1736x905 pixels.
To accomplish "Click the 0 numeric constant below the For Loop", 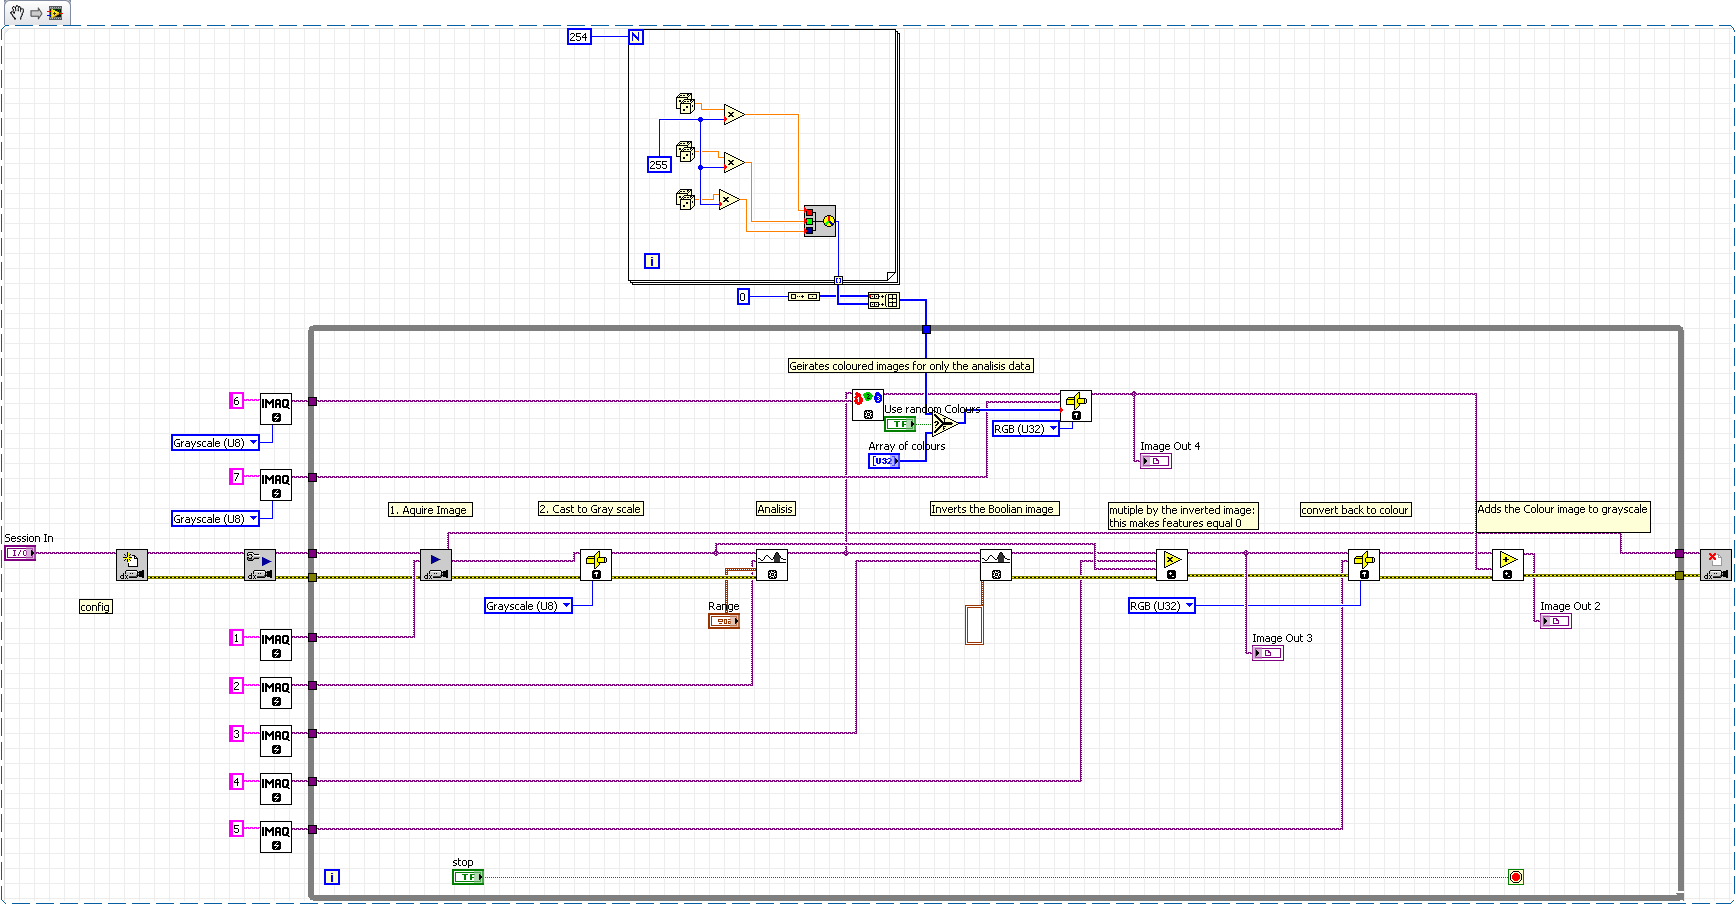I will pyautogui.click(x=743, y=297).
